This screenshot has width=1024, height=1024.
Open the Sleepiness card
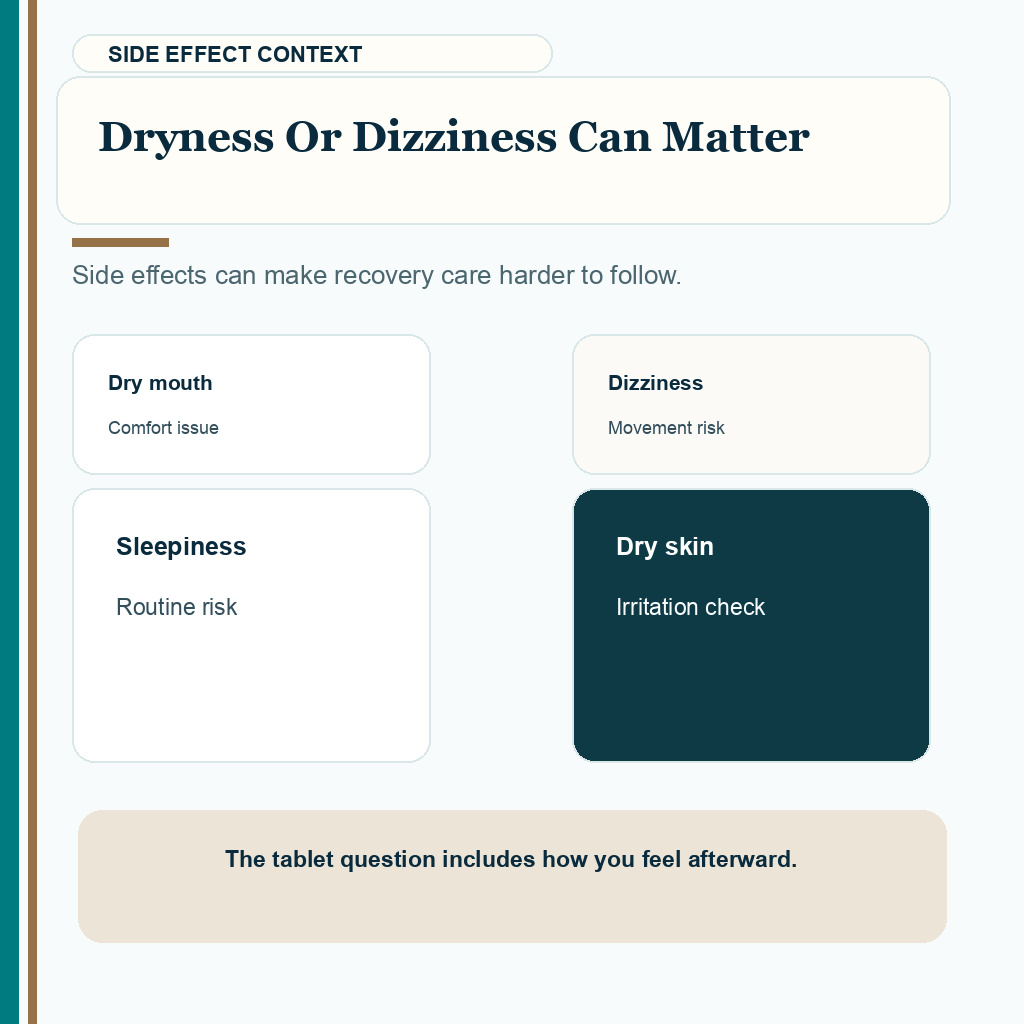point(251,625)
